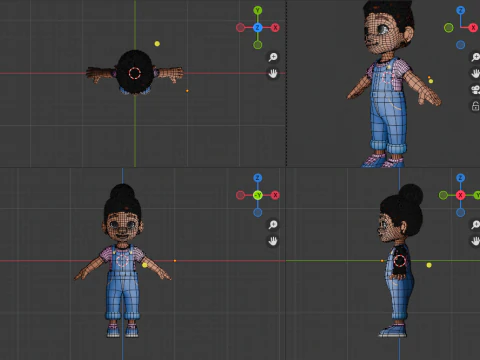480x360 pixels.
Task: Click the hollow blue handle in perspective-view gizmo
Action: coord(461,45)
